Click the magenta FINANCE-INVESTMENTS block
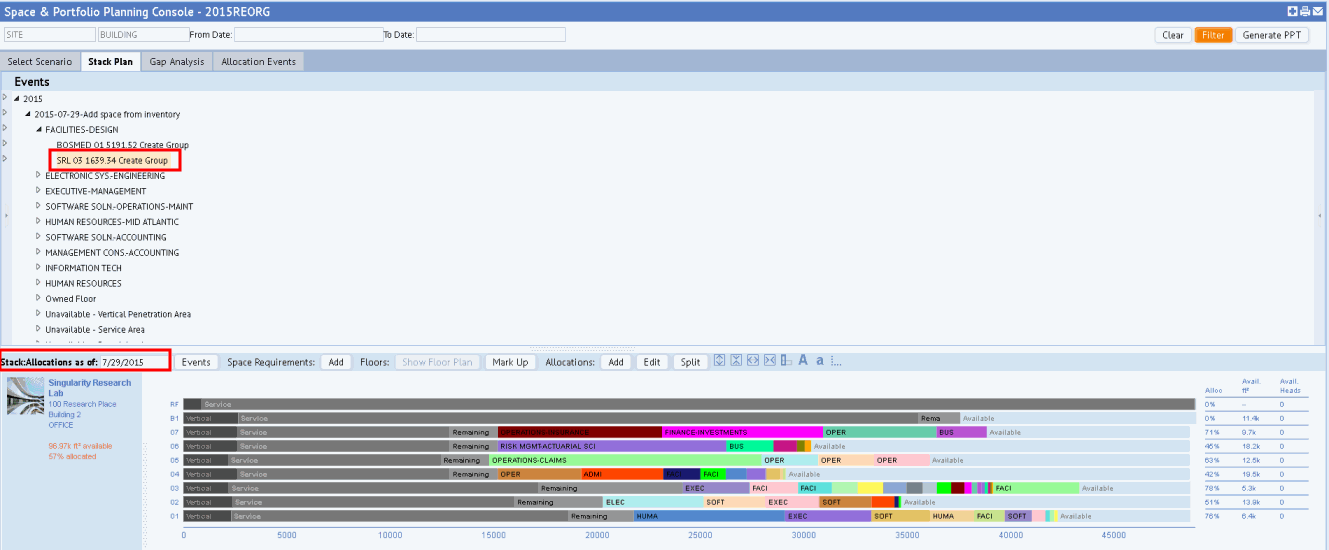The height and width of the screenshot is (550, 1329). pos(742,432)
